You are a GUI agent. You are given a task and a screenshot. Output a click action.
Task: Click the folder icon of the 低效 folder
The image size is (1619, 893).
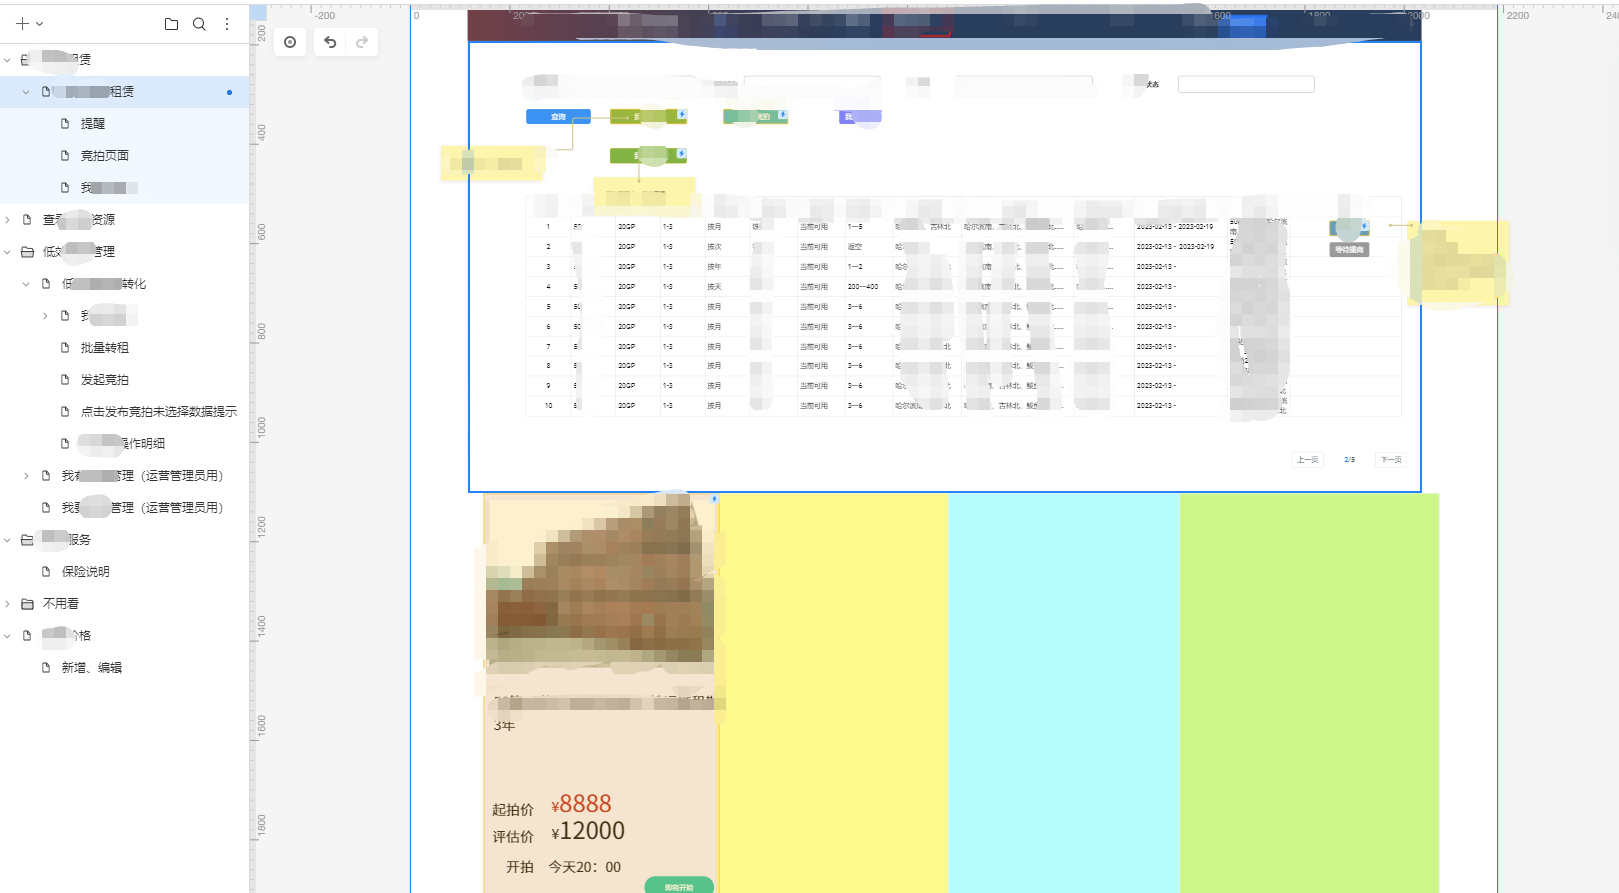[x=27, y=252]
